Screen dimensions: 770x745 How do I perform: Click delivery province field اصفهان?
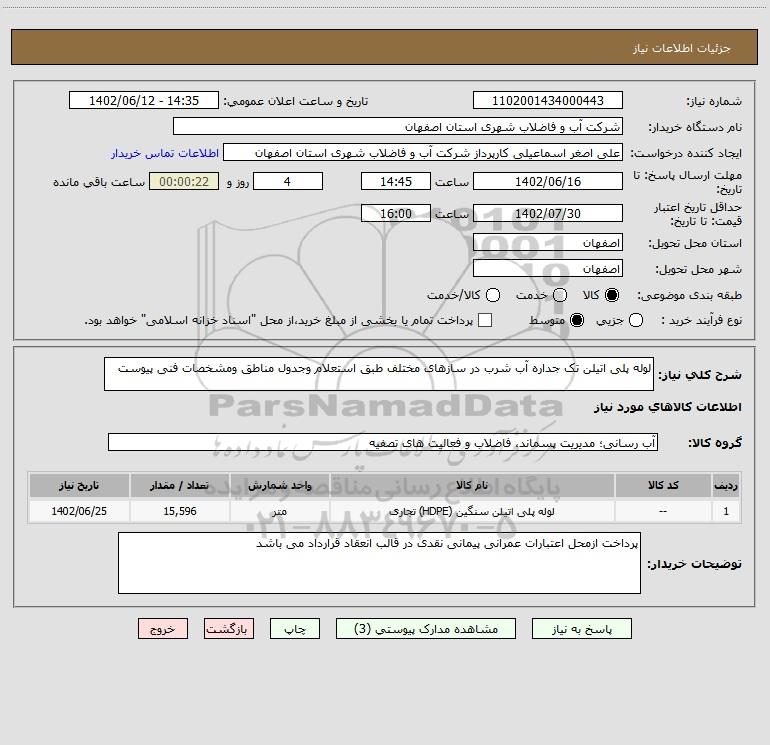(548, 243)
